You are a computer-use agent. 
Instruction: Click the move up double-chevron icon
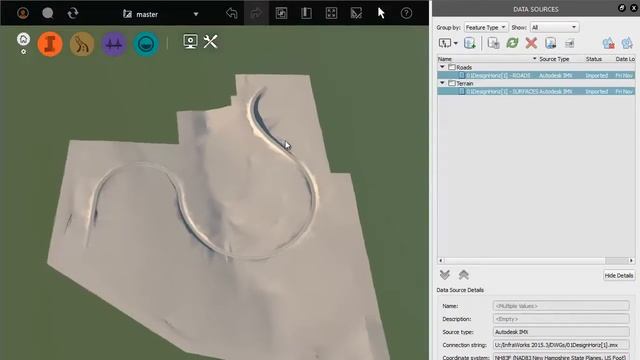click(463, 275)
